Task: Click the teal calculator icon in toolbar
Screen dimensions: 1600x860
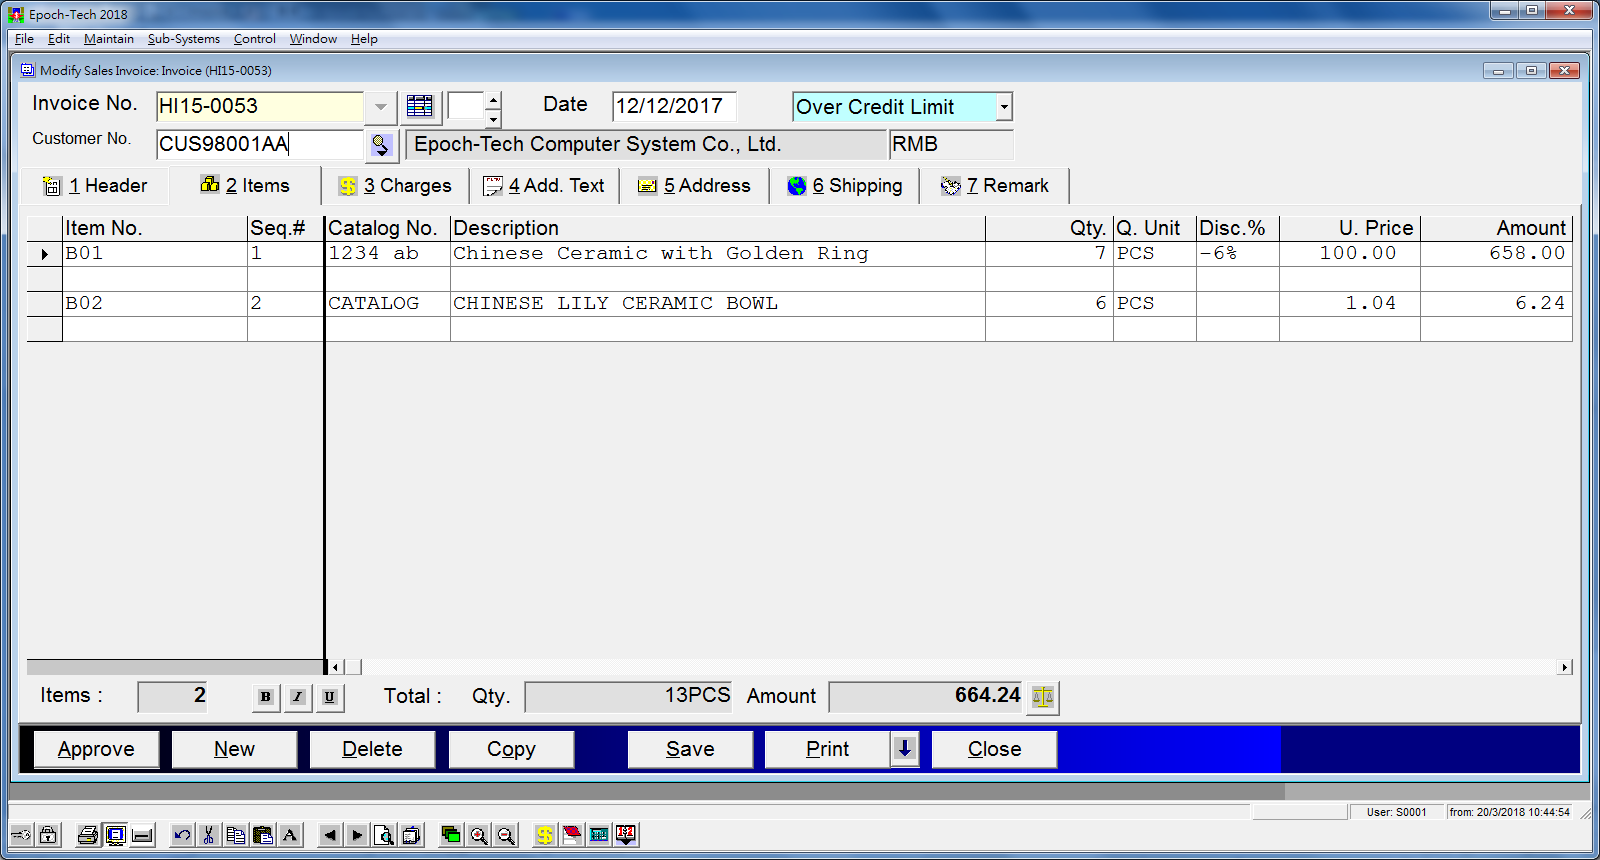Action: (599, 835)
